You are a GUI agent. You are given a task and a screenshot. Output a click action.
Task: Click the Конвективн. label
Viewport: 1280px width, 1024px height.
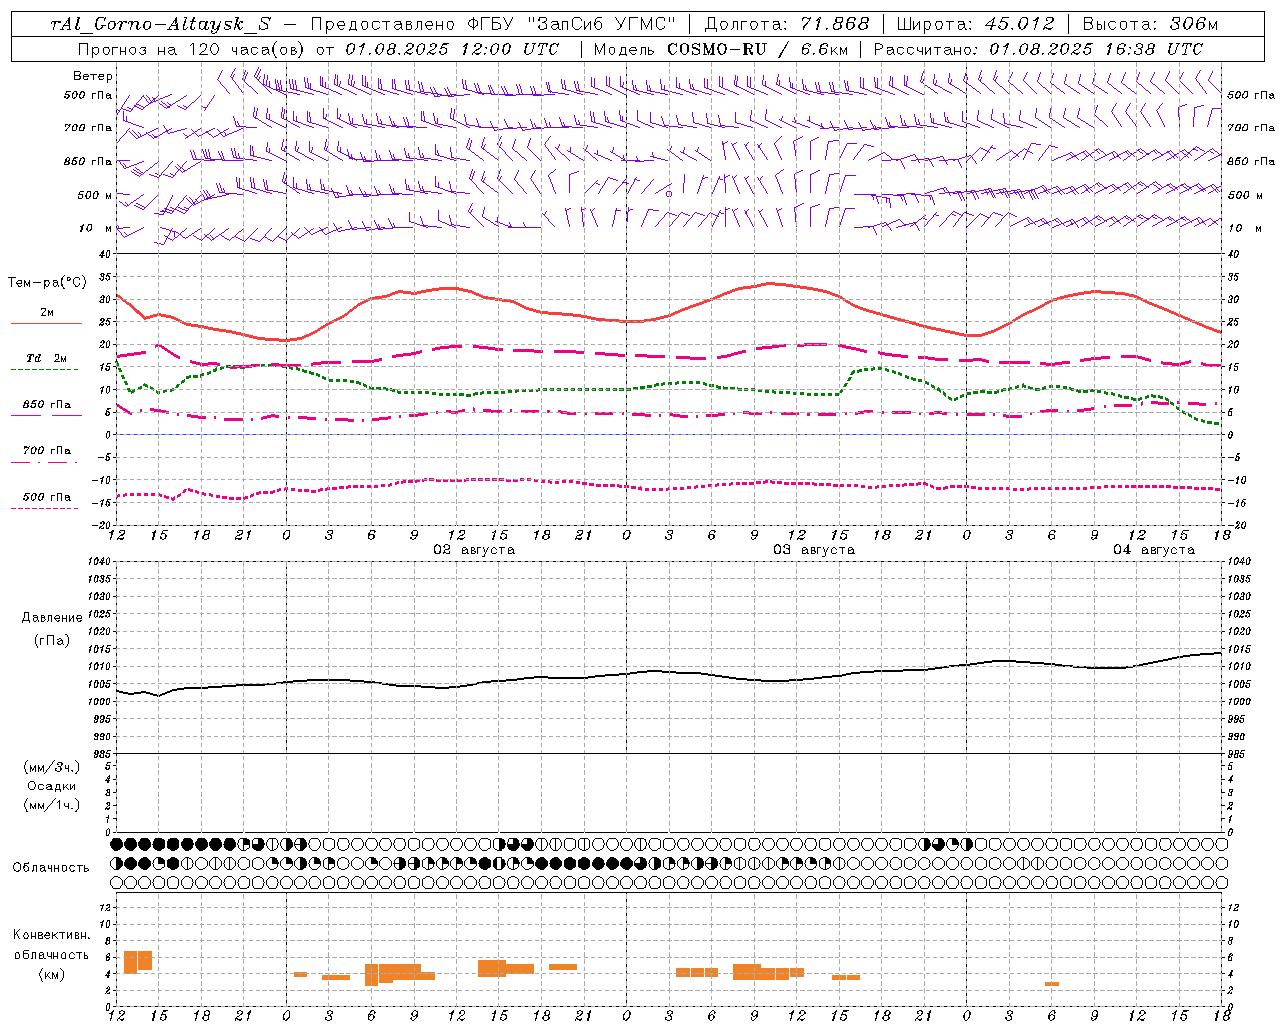coord(51,935)
